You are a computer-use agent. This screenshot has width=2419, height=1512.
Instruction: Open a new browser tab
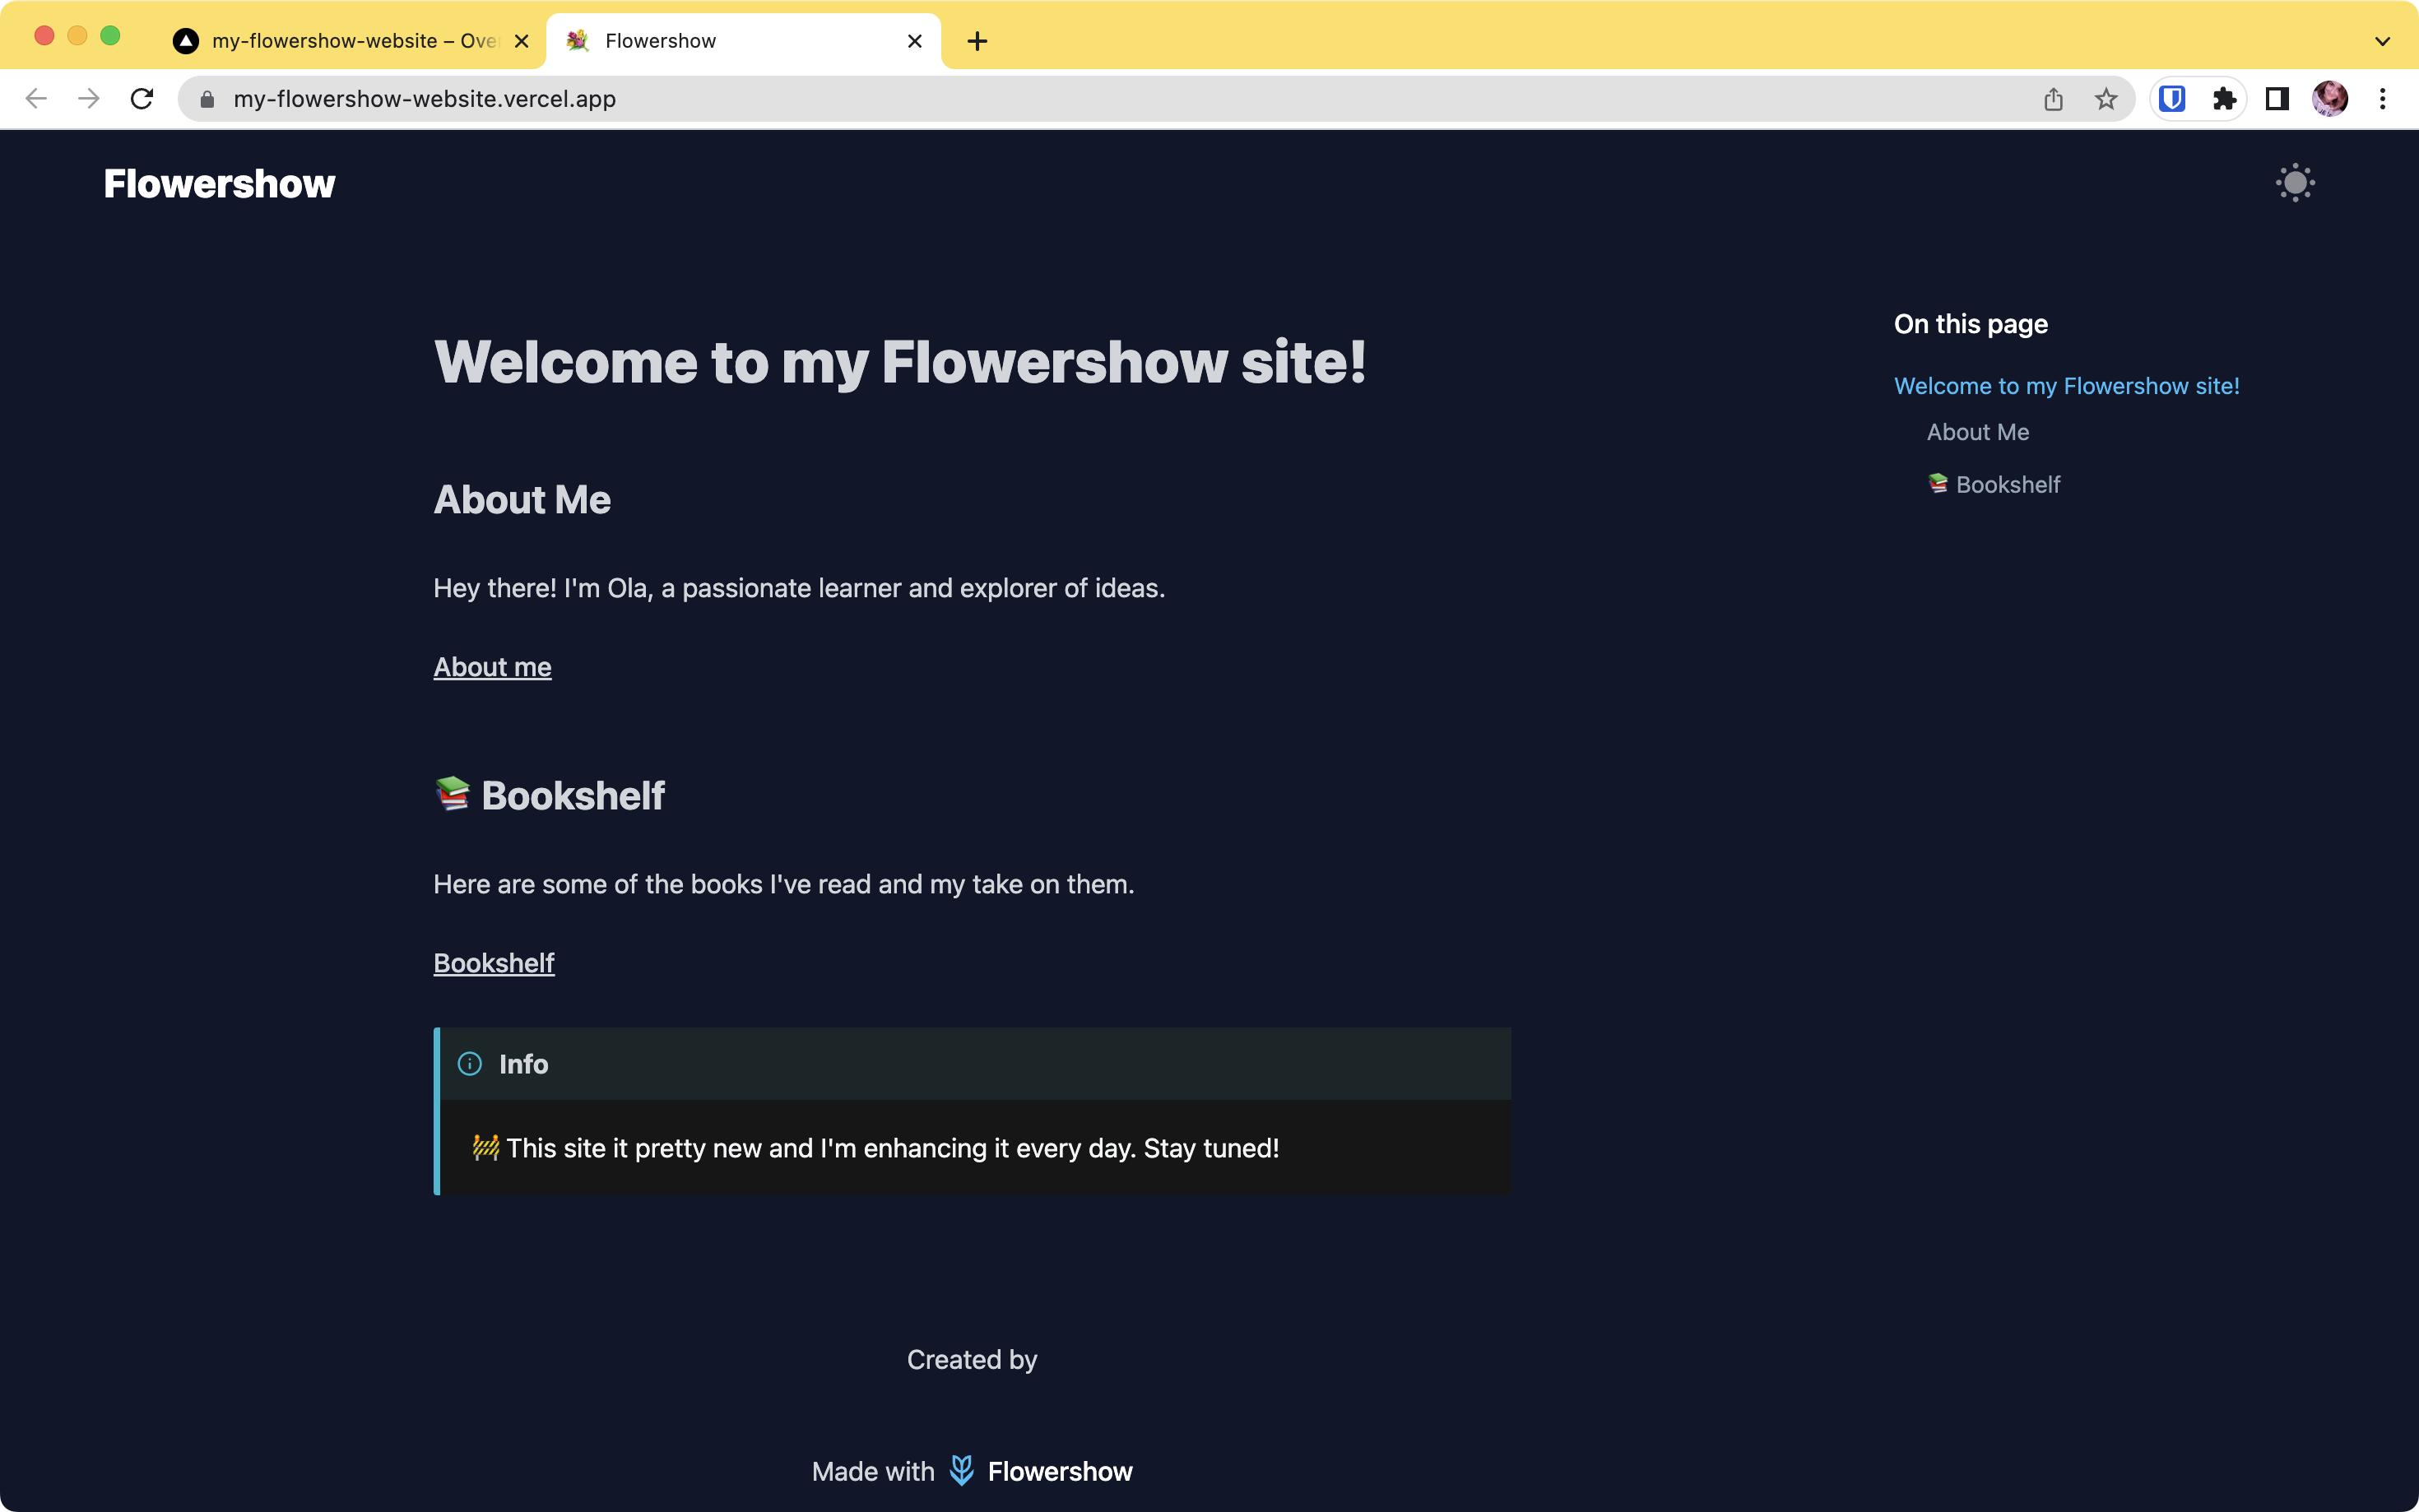pos(977,41)
